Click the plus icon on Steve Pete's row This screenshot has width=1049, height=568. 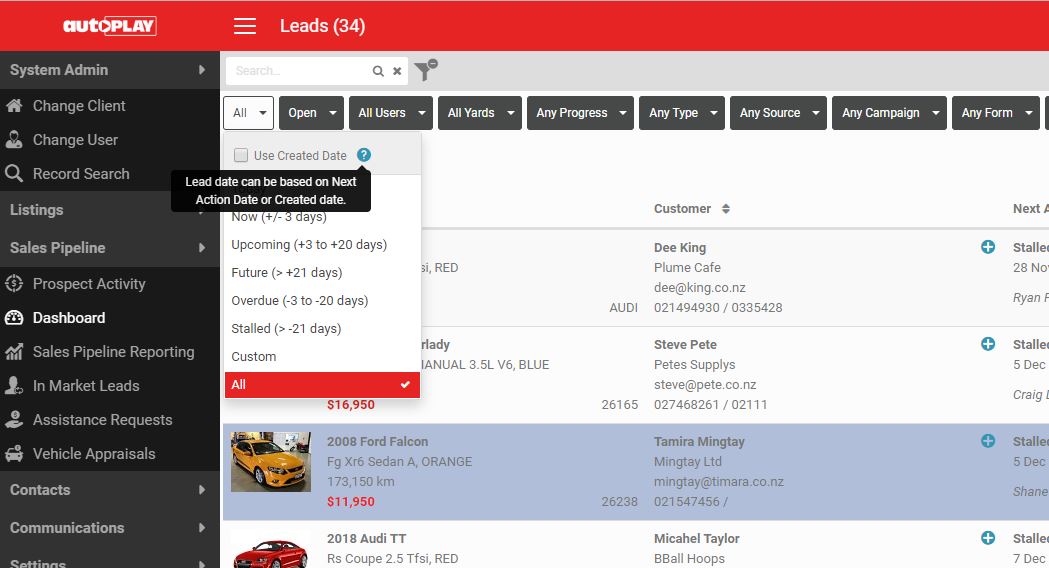[987, 344]
